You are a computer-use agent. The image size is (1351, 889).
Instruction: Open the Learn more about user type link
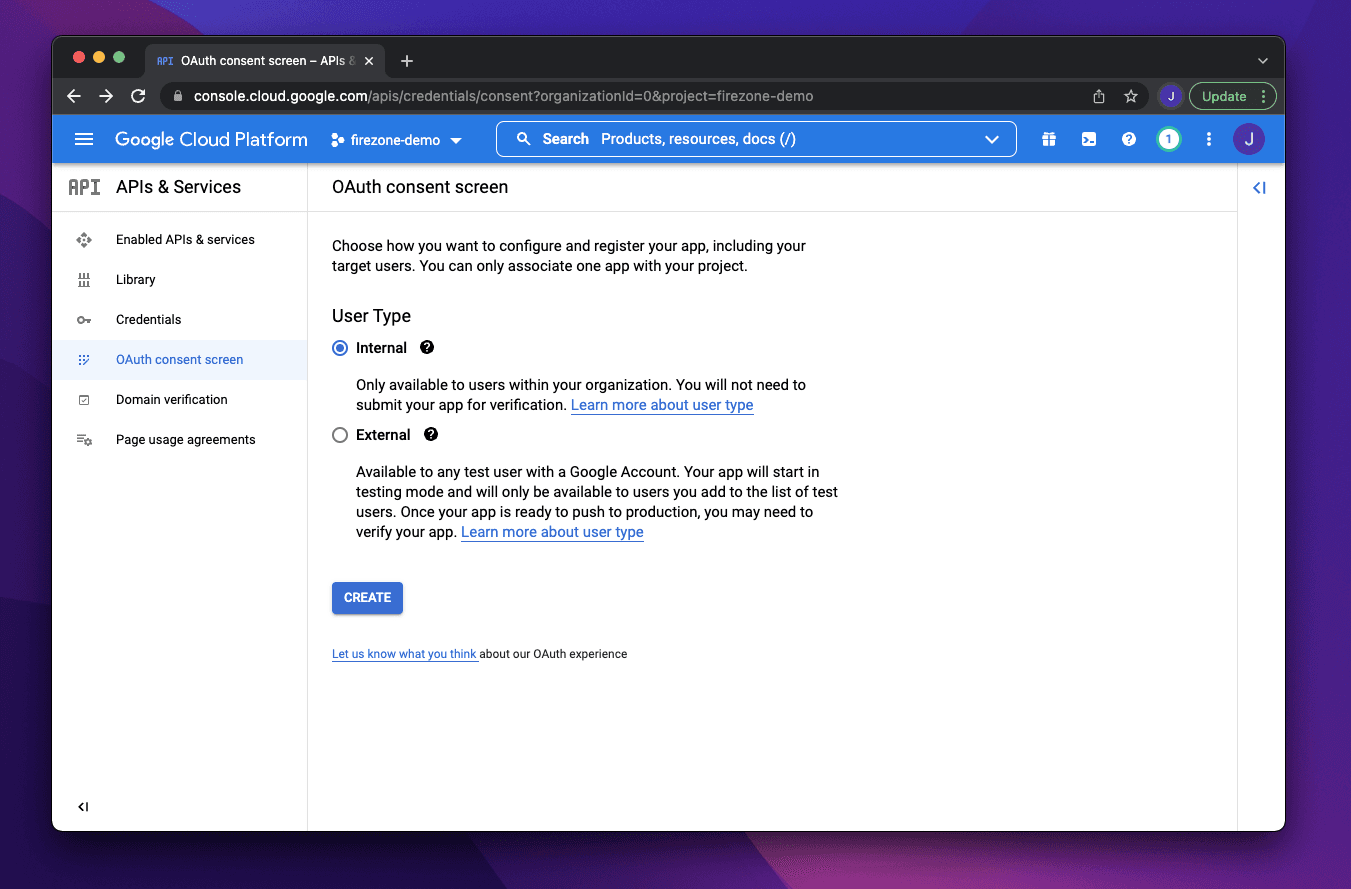pyautogui.click(x=662, y=405)
